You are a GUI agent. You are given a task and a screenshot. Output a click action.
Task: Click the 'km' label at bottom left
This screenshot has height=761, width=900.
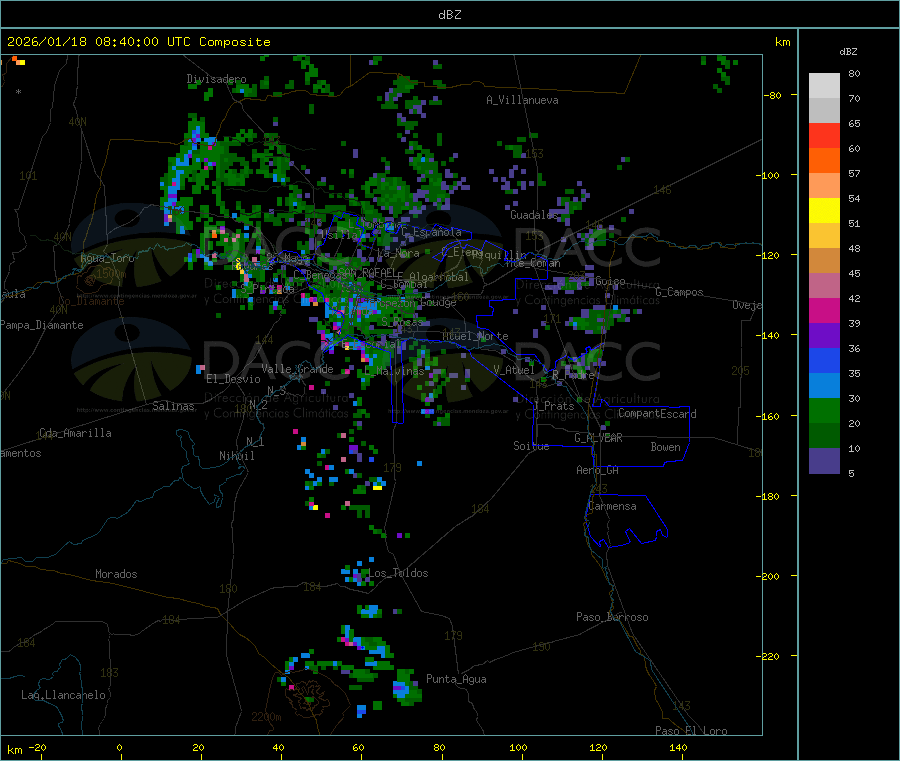click(14, 750)
